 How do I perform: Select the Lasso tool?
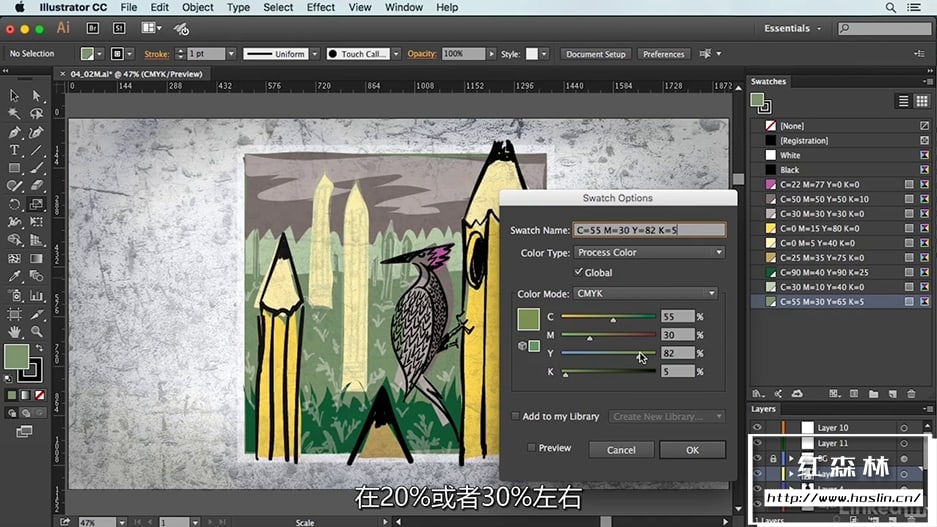pyautogui.click(x=36, y=114)
